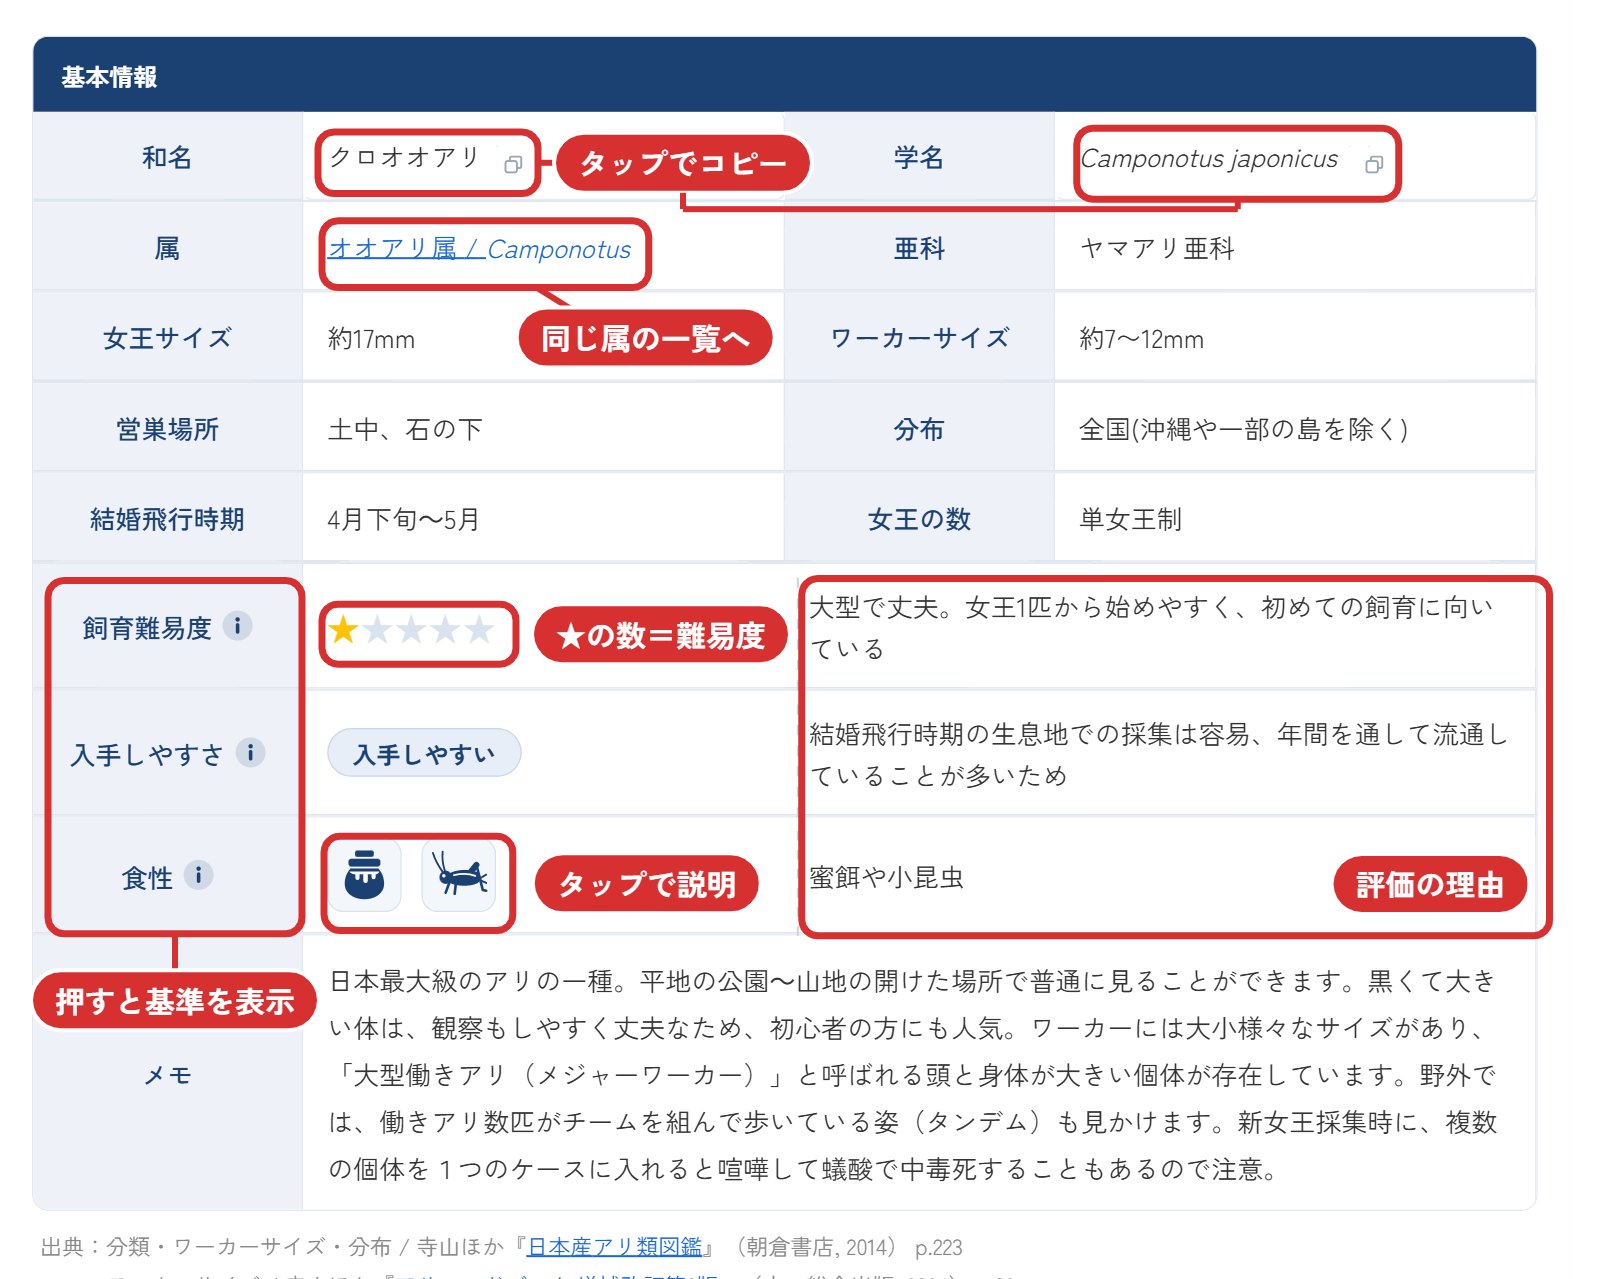Click the 蜜餌や小昆虫 diet description
The image size is (1598, 1279).
tap(886, 878)
